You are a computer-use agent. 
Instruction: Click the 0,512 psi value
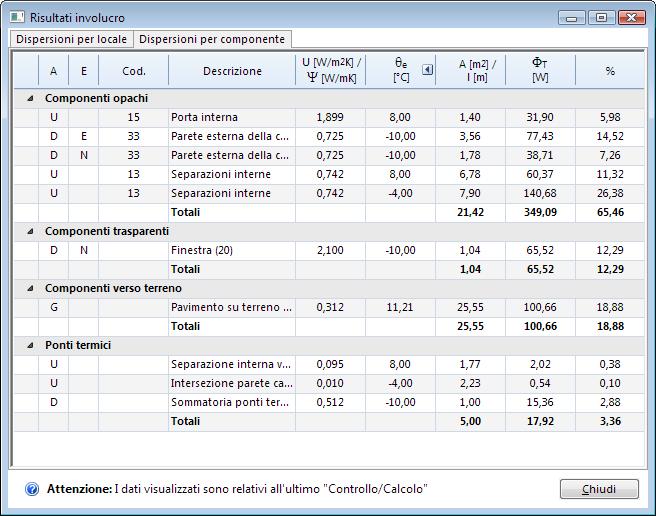tap(330, 402)
